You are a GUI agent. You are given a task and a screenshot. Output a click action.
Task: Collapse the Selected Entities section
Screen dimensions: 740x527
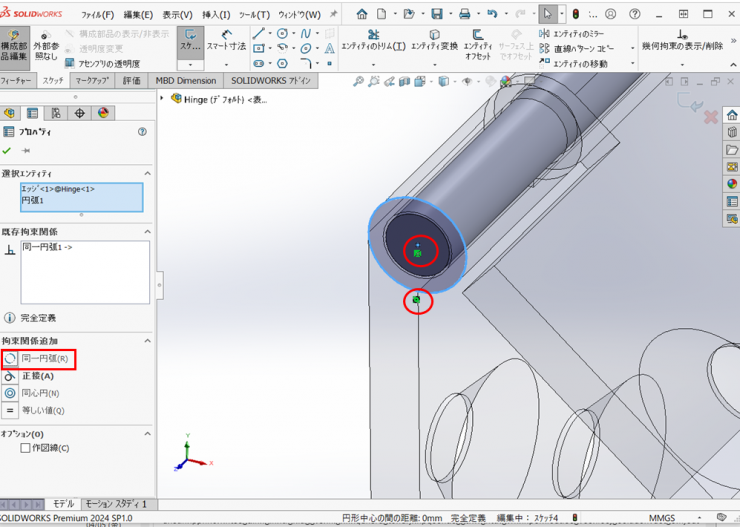click(x=148, y=173)
